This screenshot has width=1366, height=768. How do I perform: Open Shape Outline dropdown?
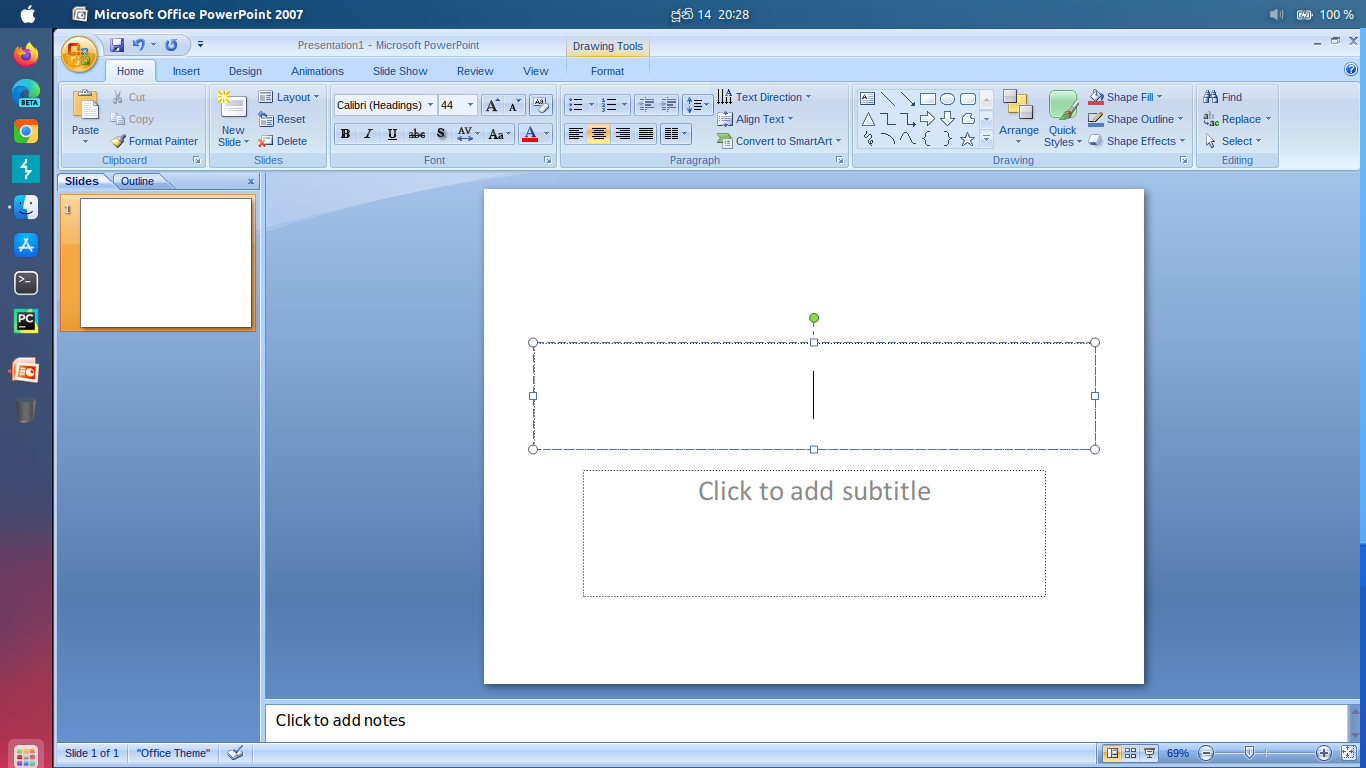pyautogui.click(x=1136, y=119)
